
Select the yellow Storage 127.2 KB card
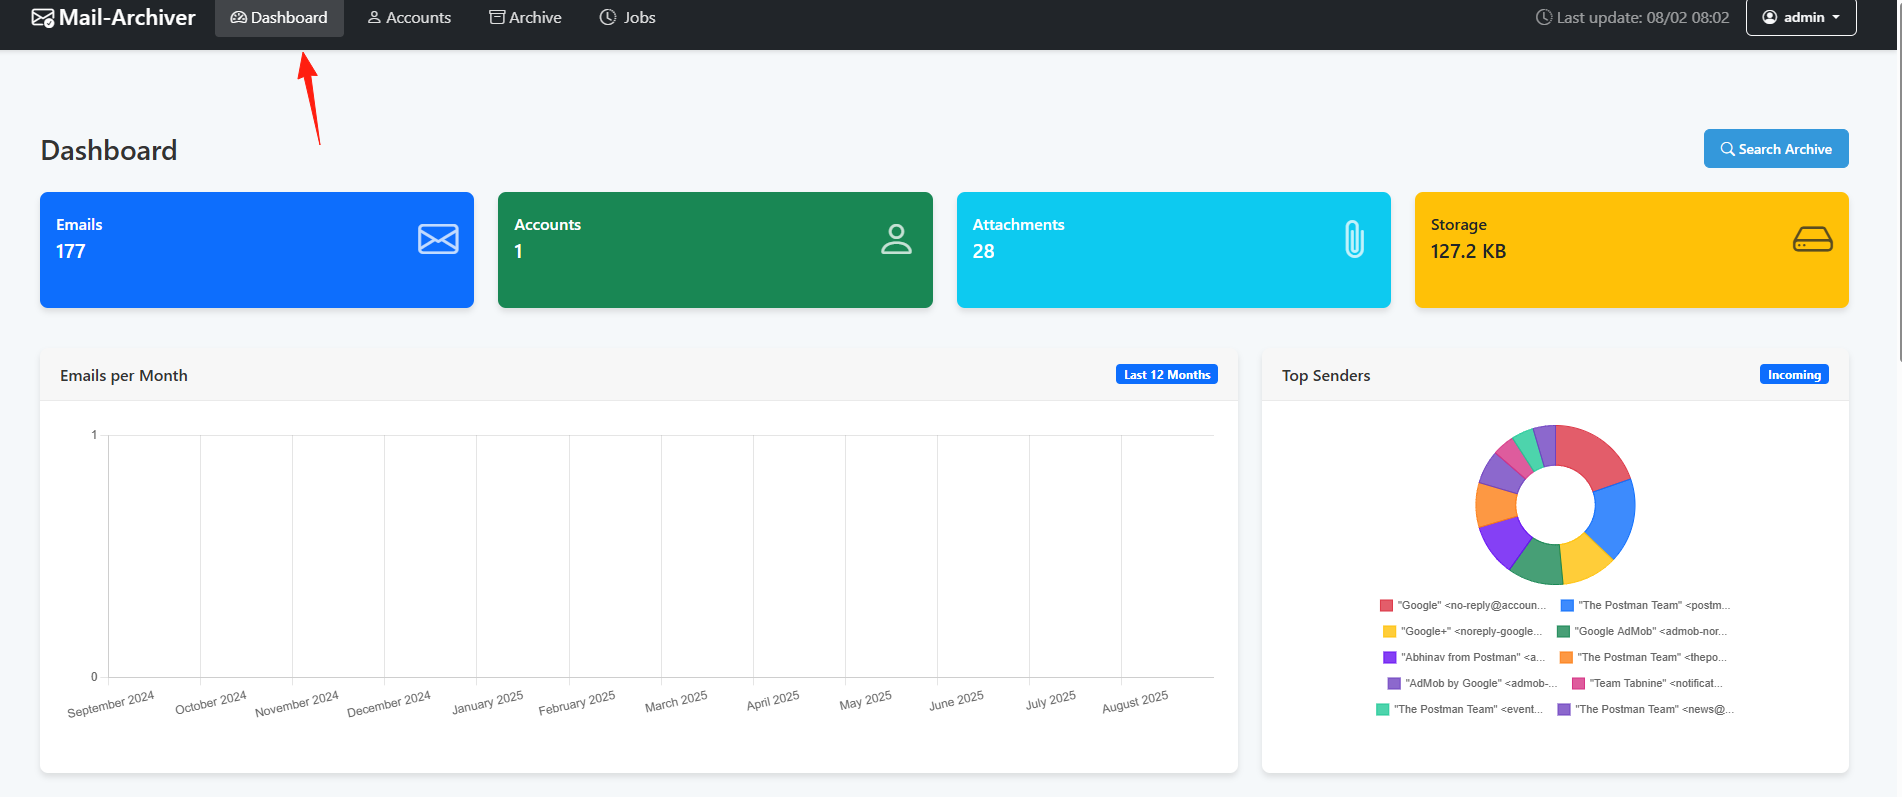point(1632,250)
